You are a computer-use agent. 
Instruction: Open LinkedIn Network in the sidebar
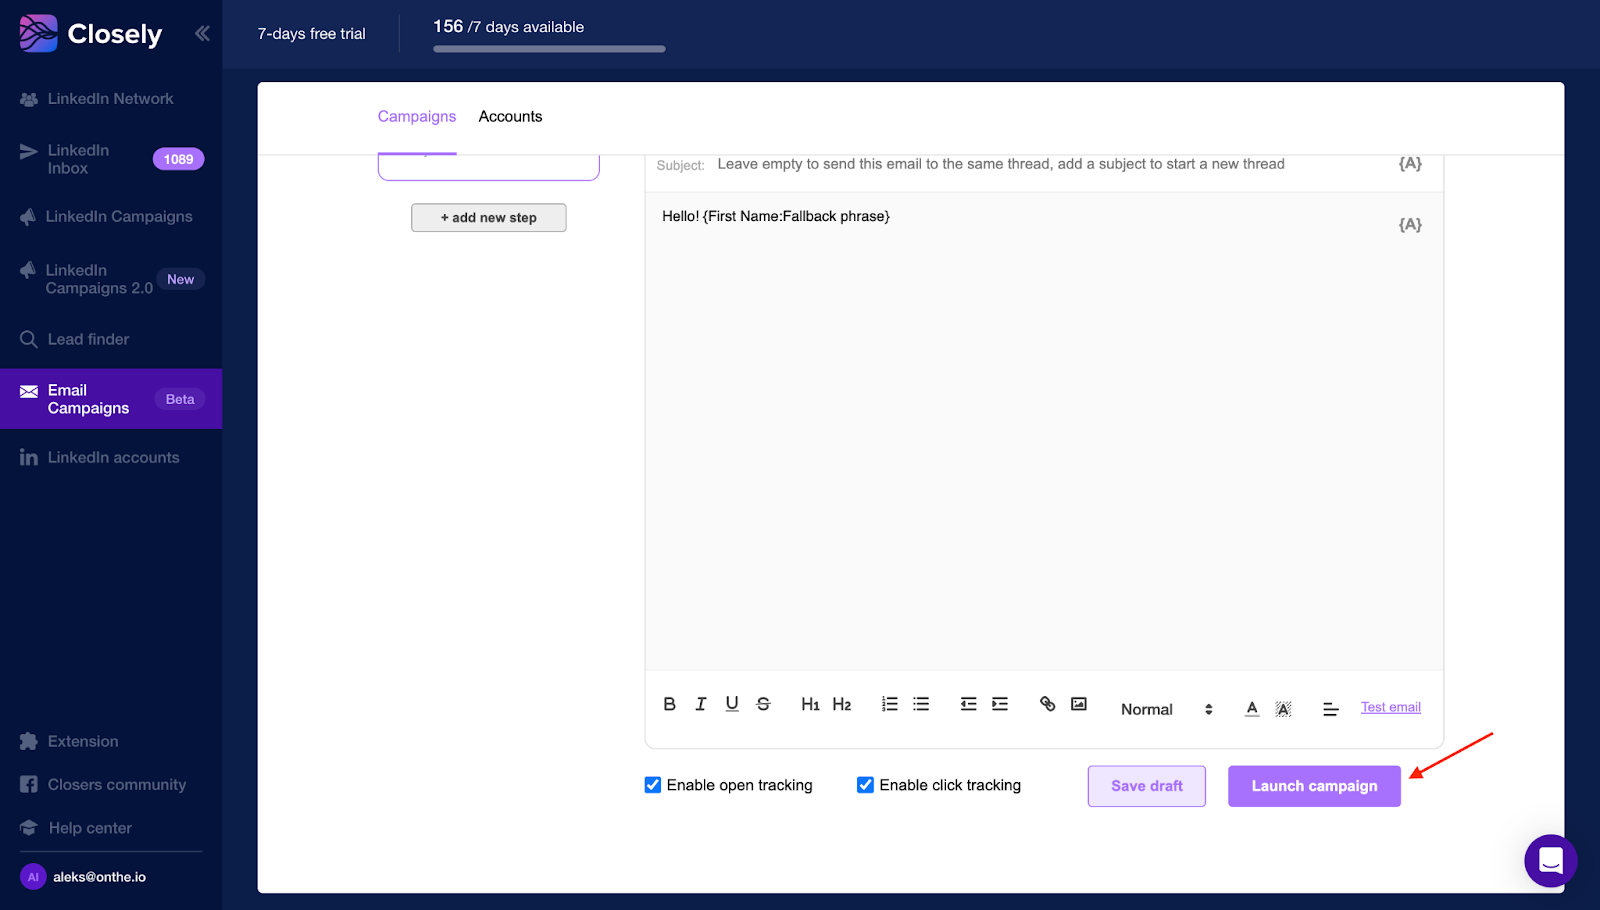click(x=111, y=99)
